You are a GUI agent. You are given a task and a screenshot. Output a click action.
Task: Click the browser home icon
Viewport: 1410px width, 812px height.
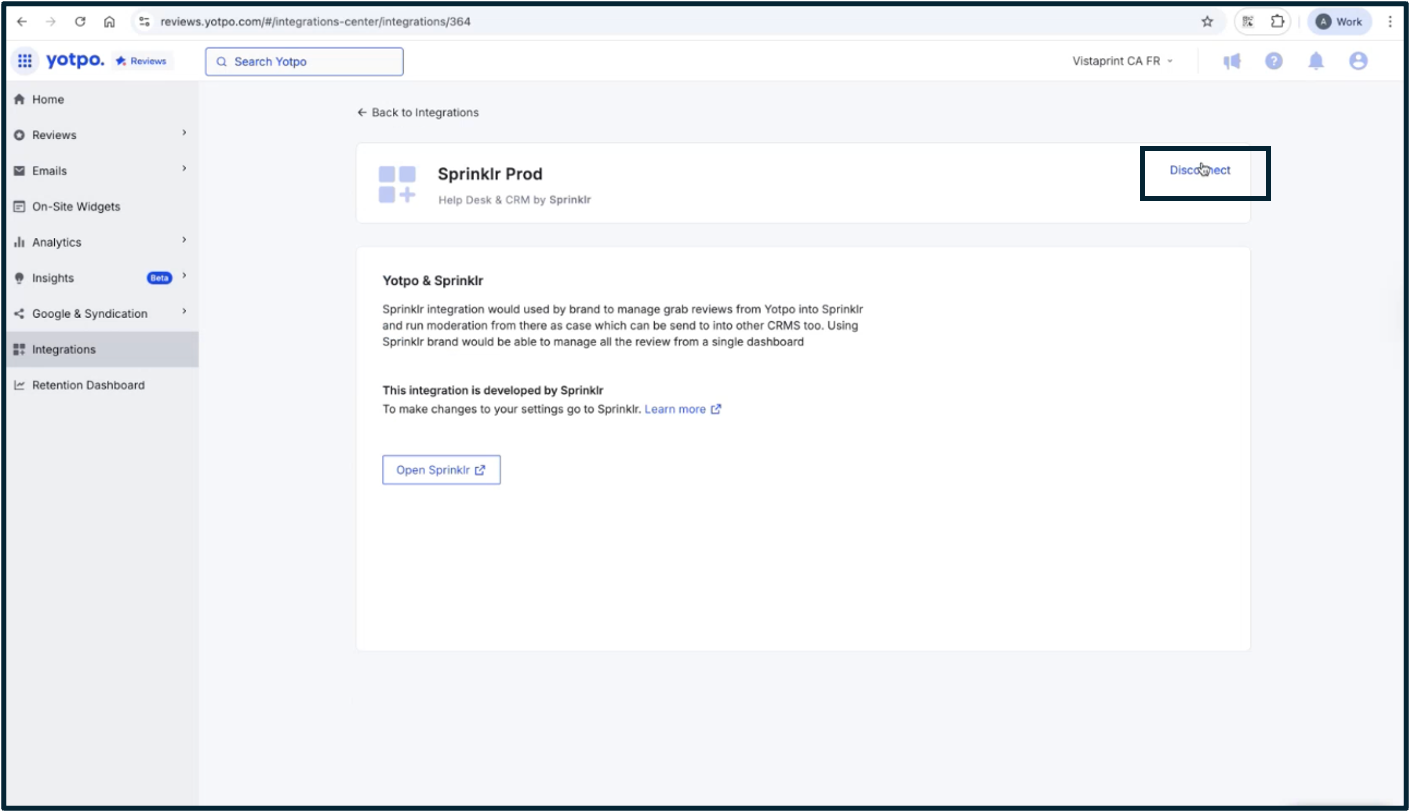(110, 21)
